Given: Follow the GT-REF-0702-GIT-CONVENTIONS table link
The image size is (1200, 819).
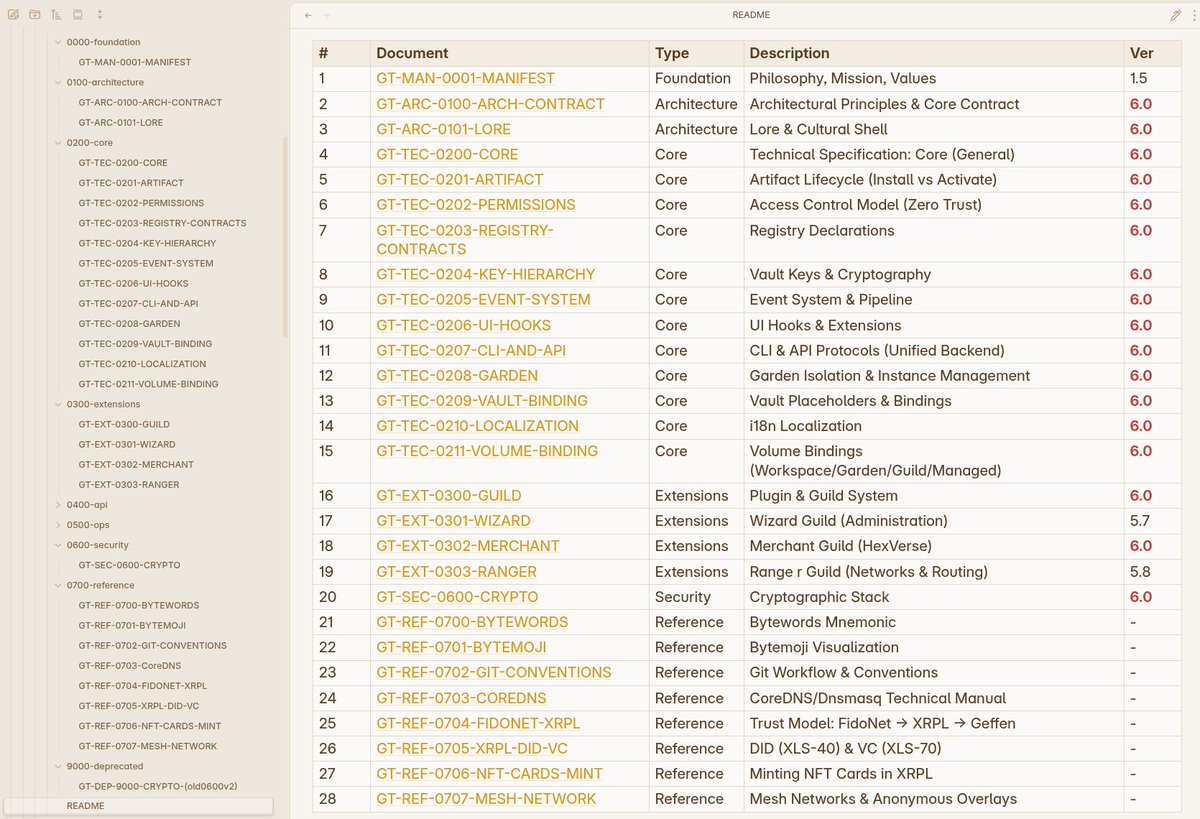Looking at the screenshot, I should point(494,673).
